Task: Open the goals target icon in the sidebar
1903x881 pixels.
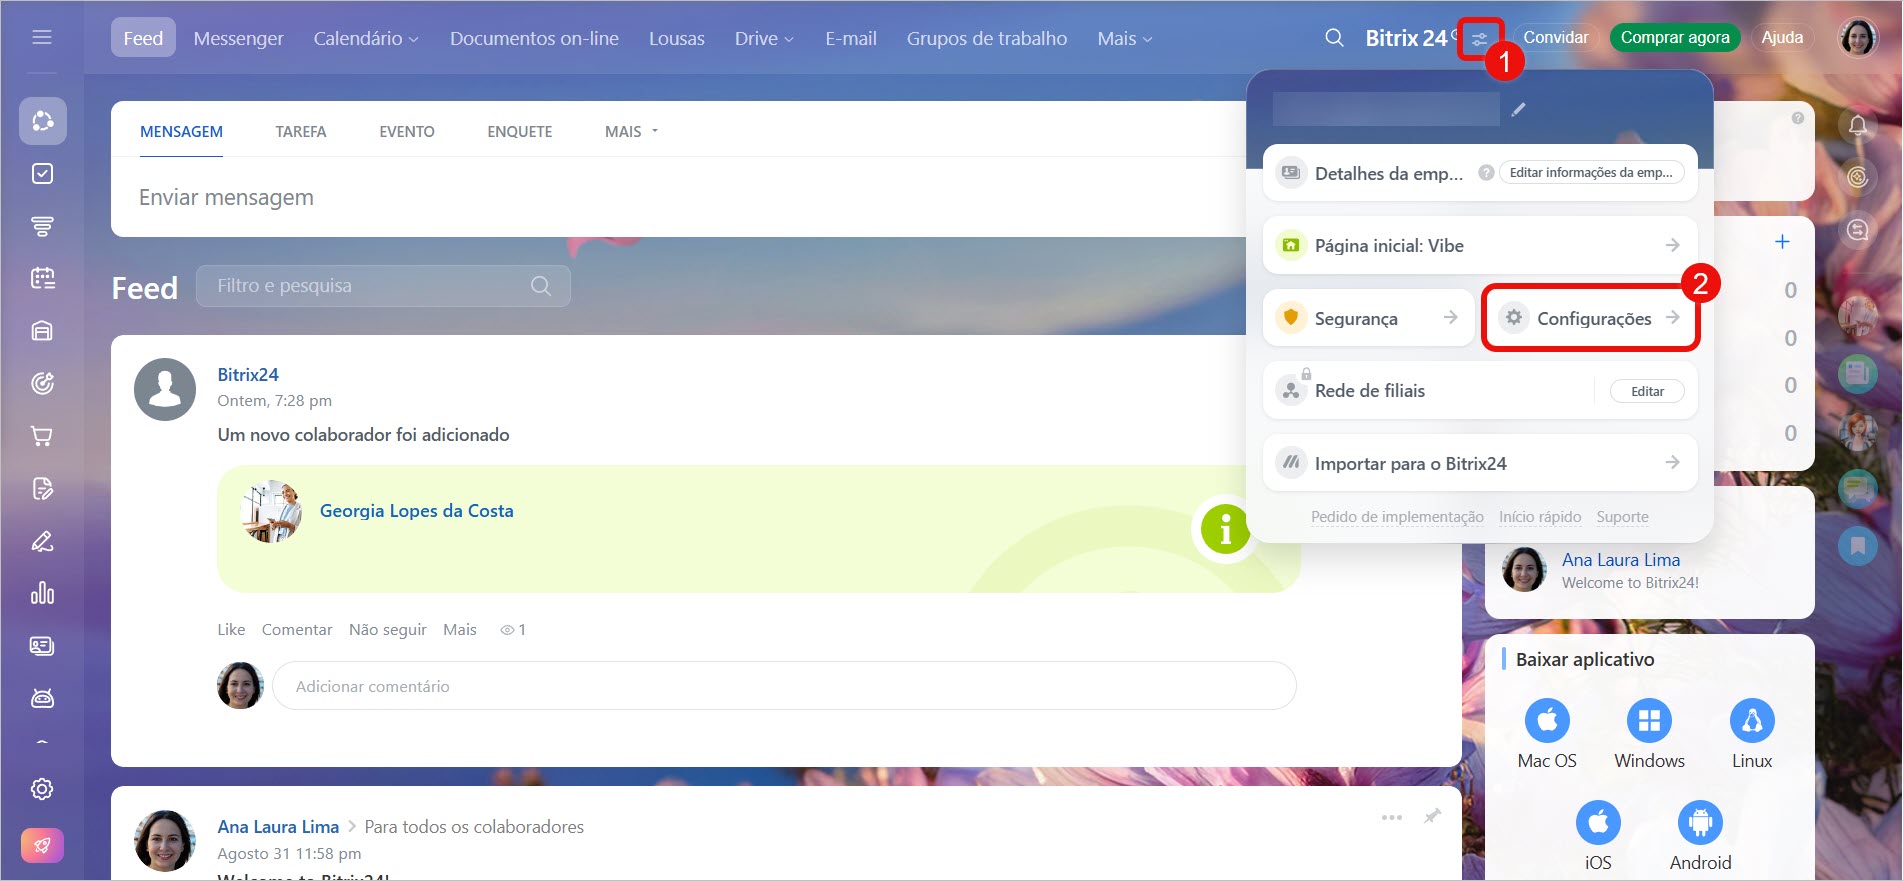Action: 42,383
